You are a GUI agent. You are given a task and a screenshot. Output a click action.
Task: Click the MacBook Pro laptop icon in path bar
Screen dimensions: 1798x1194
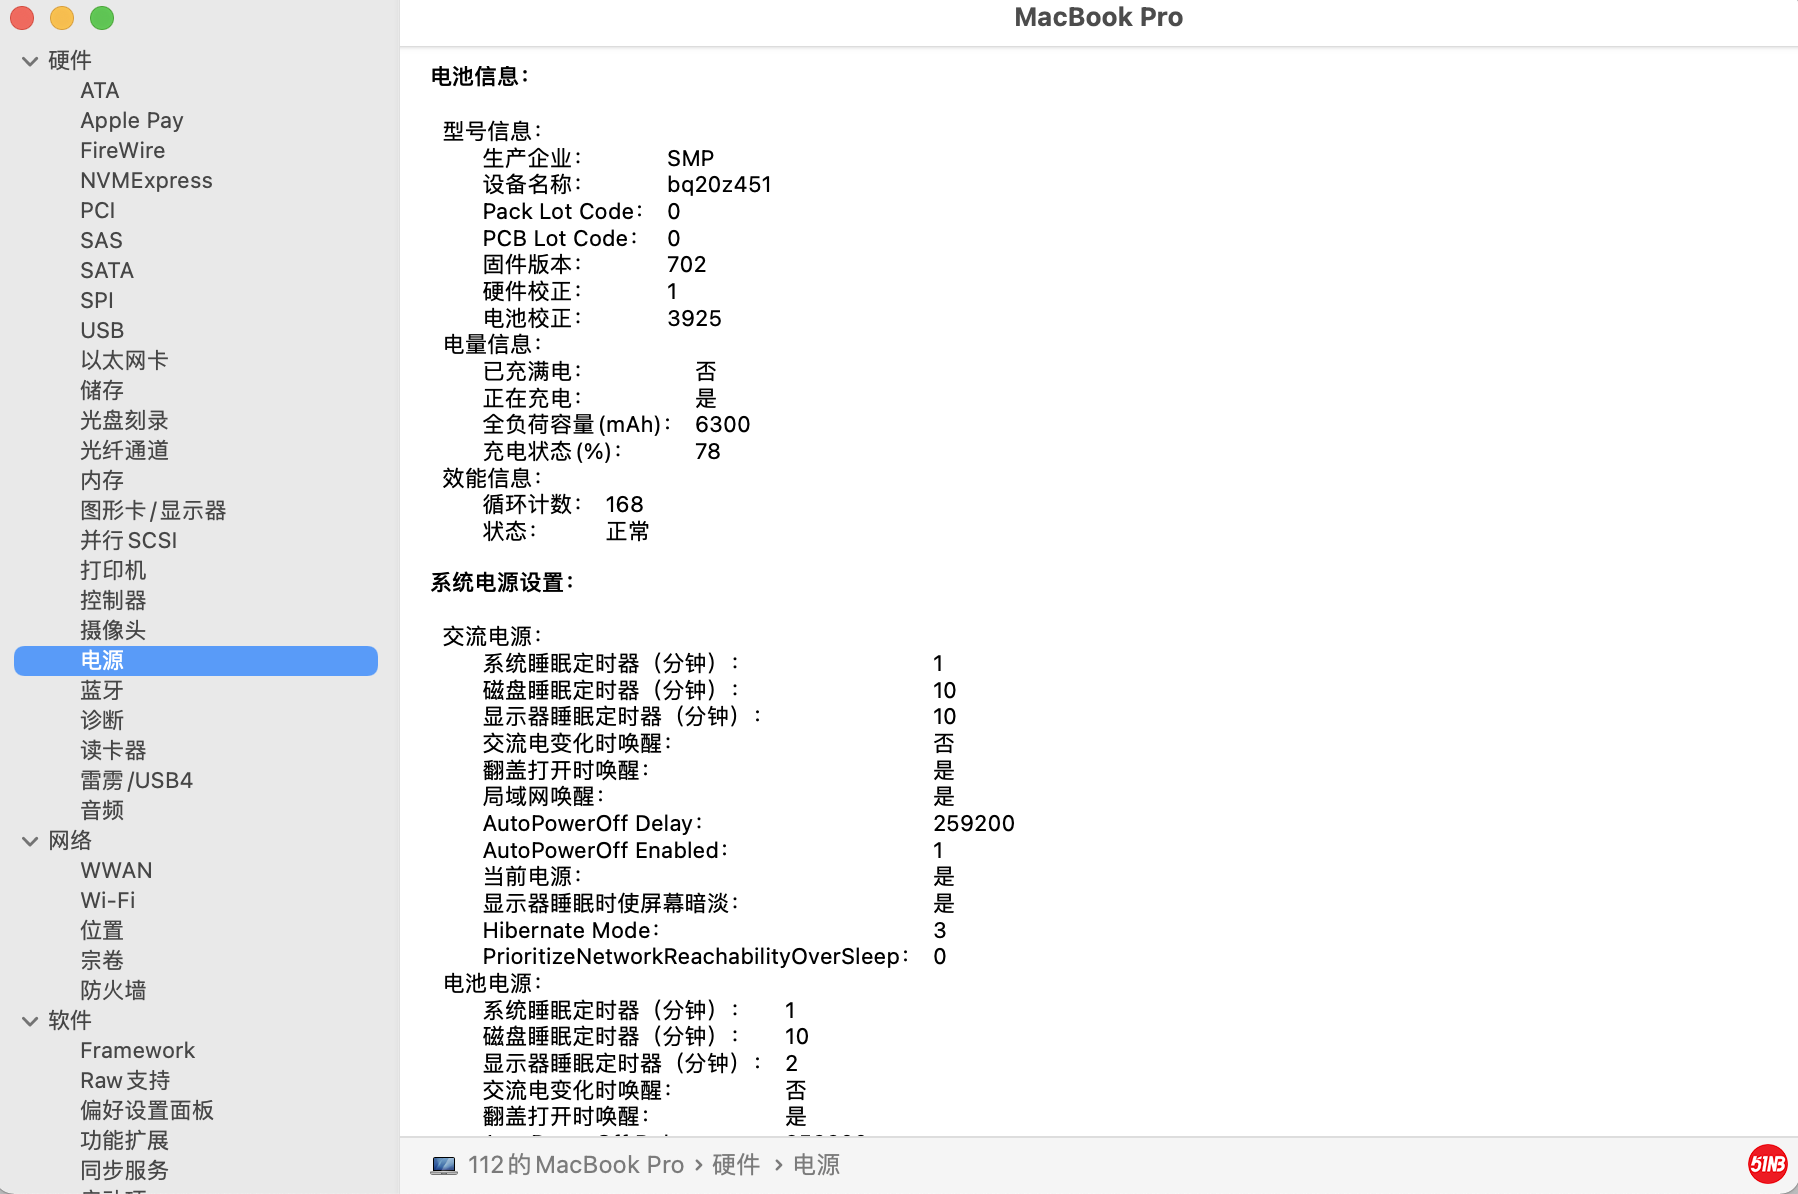pyautogui.click(x=444, y=1165)
